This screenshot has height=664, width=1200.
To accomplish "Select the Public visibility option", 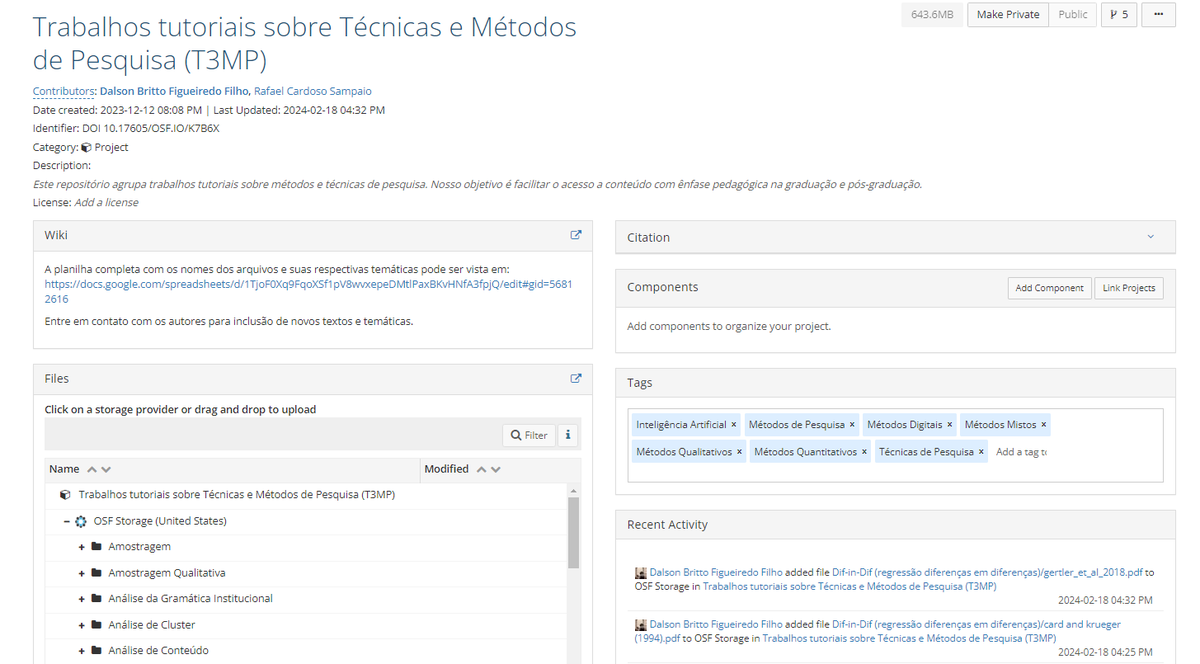I will 1073,15.
